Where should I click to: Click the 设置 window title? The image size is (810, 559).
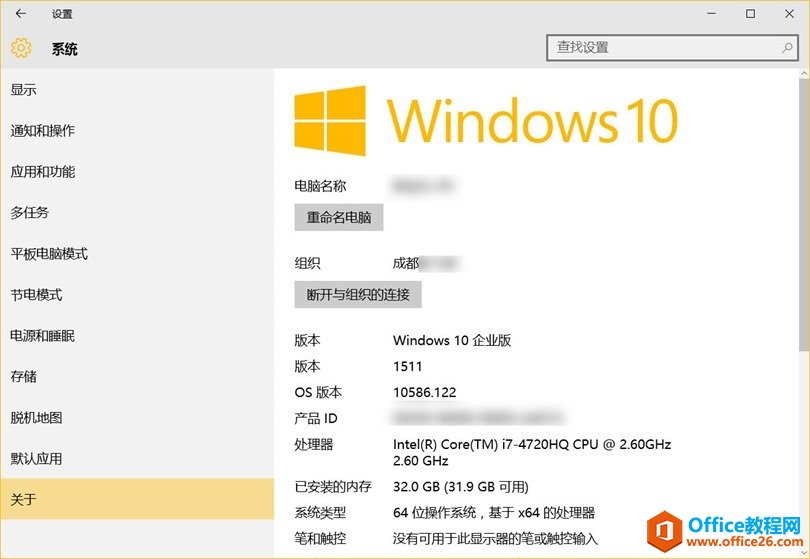tap(62, 14)
